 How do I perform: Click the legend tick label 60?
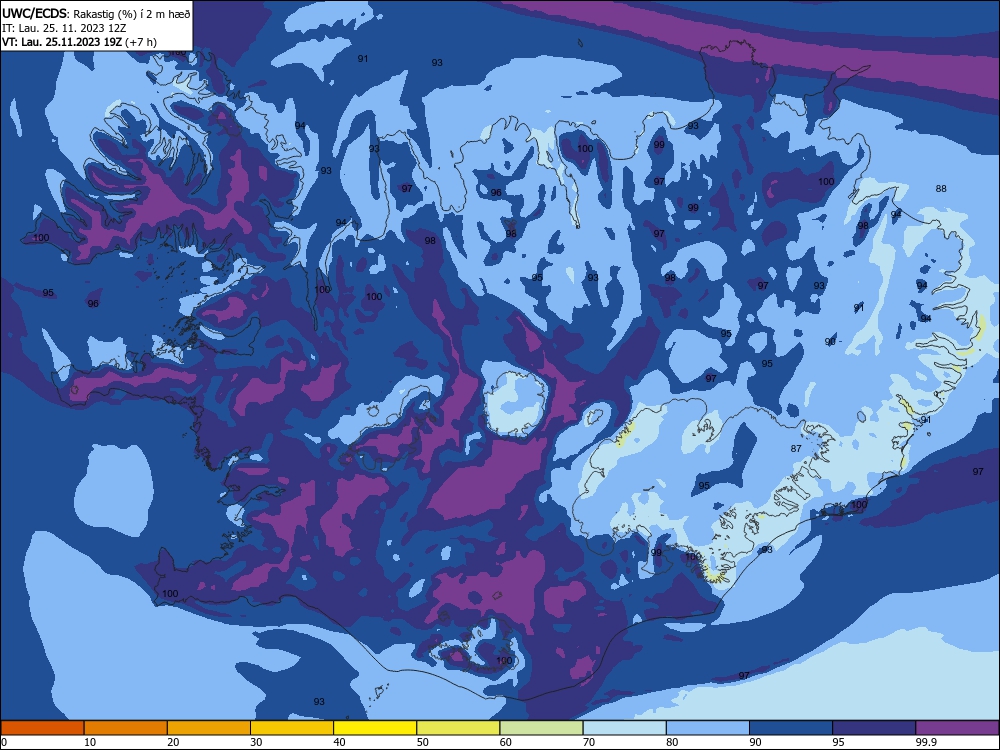(506, 742)
